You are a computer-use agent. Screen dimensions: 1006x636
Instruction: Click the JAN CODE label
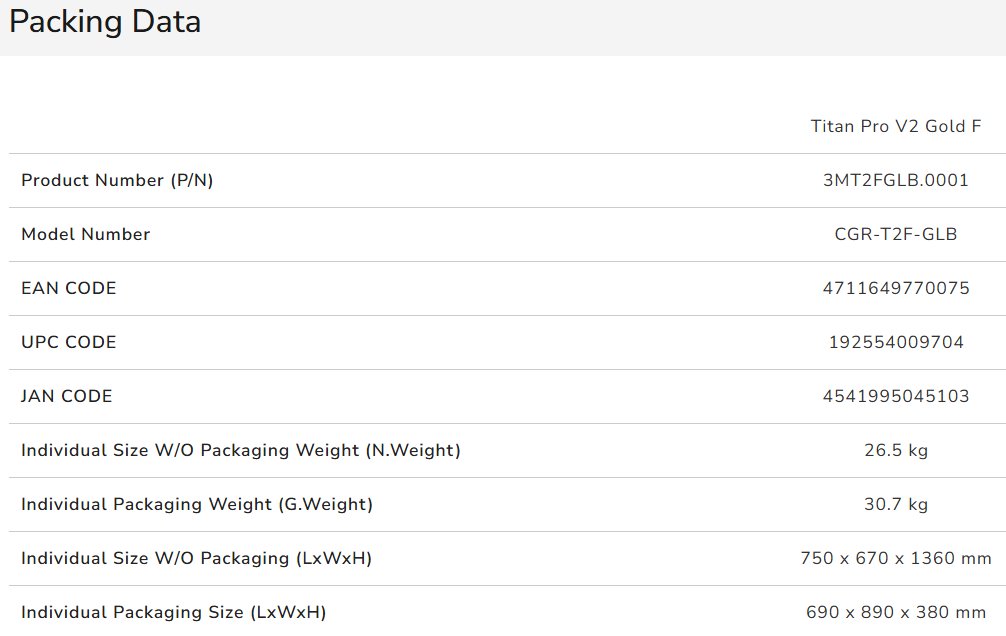66,396
